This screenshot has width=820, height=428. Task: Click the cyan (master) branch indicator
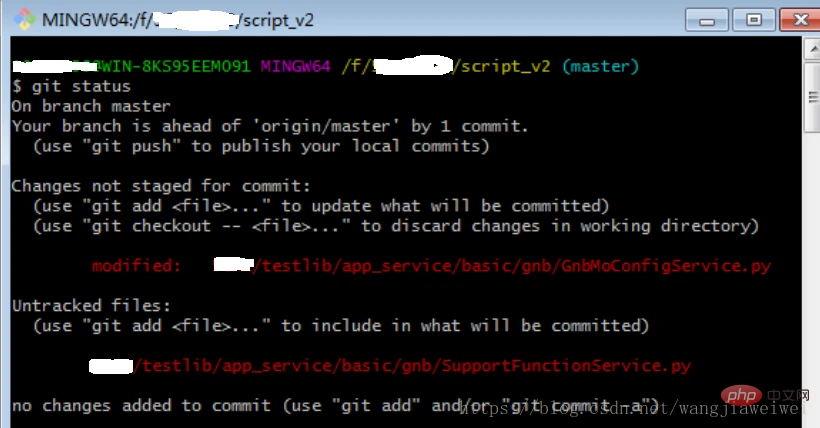coord(599,66)
